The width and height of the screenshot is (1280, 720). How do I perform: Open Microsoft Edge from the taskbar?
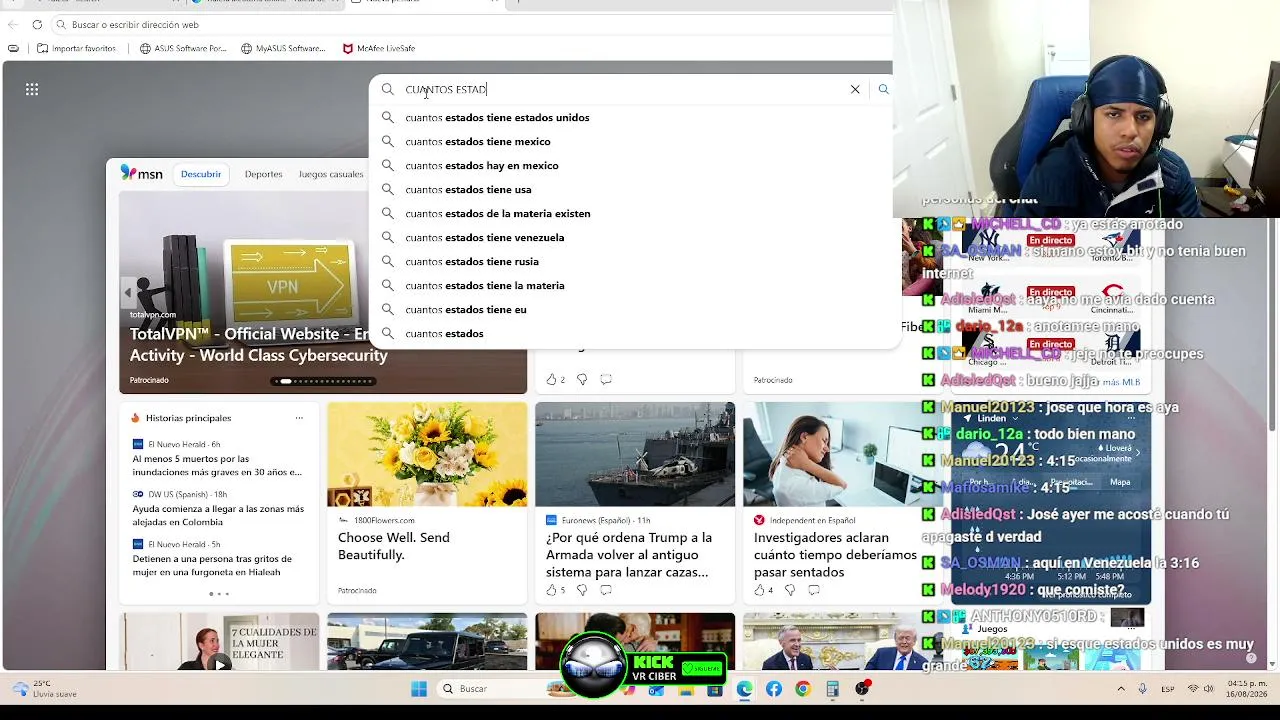pos(745,689)
